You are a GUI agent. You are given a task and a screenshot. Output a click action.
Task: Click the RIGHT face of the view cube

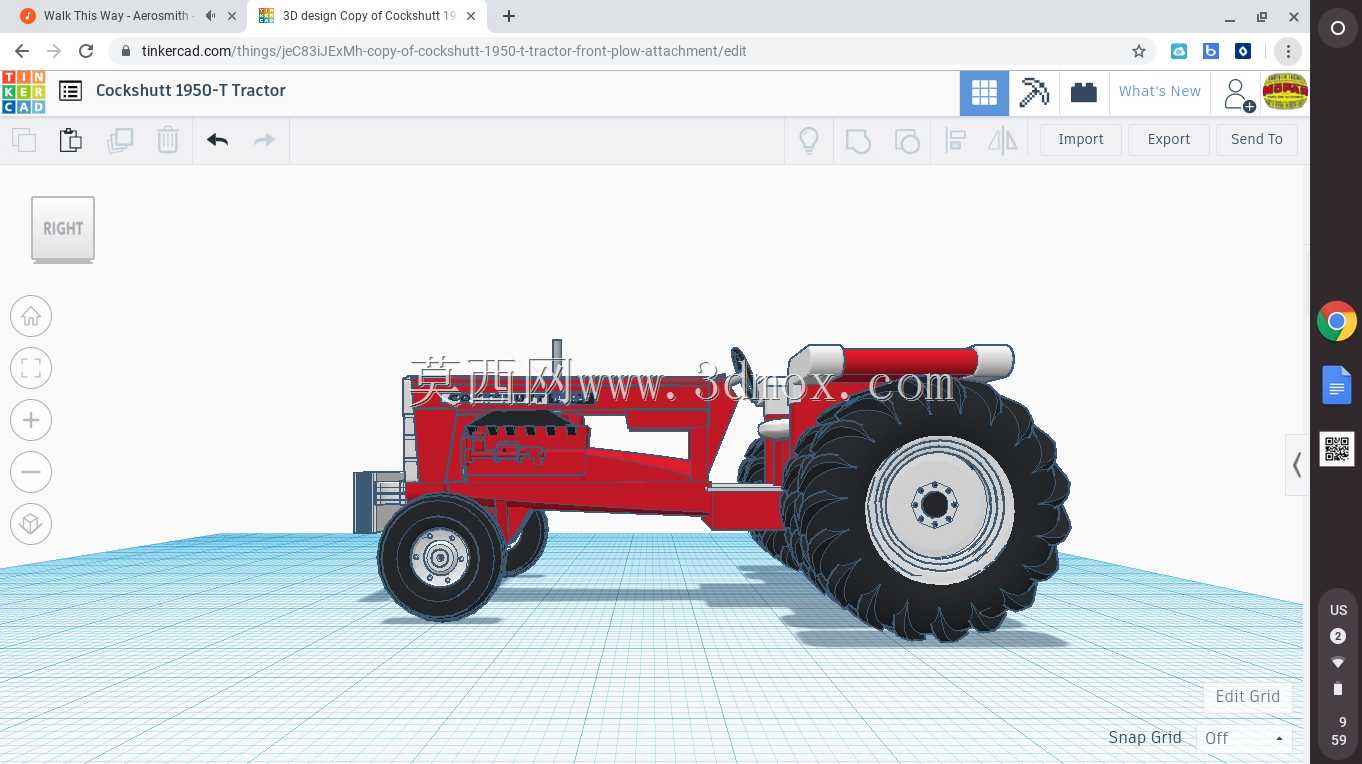[x=63, y=228]
